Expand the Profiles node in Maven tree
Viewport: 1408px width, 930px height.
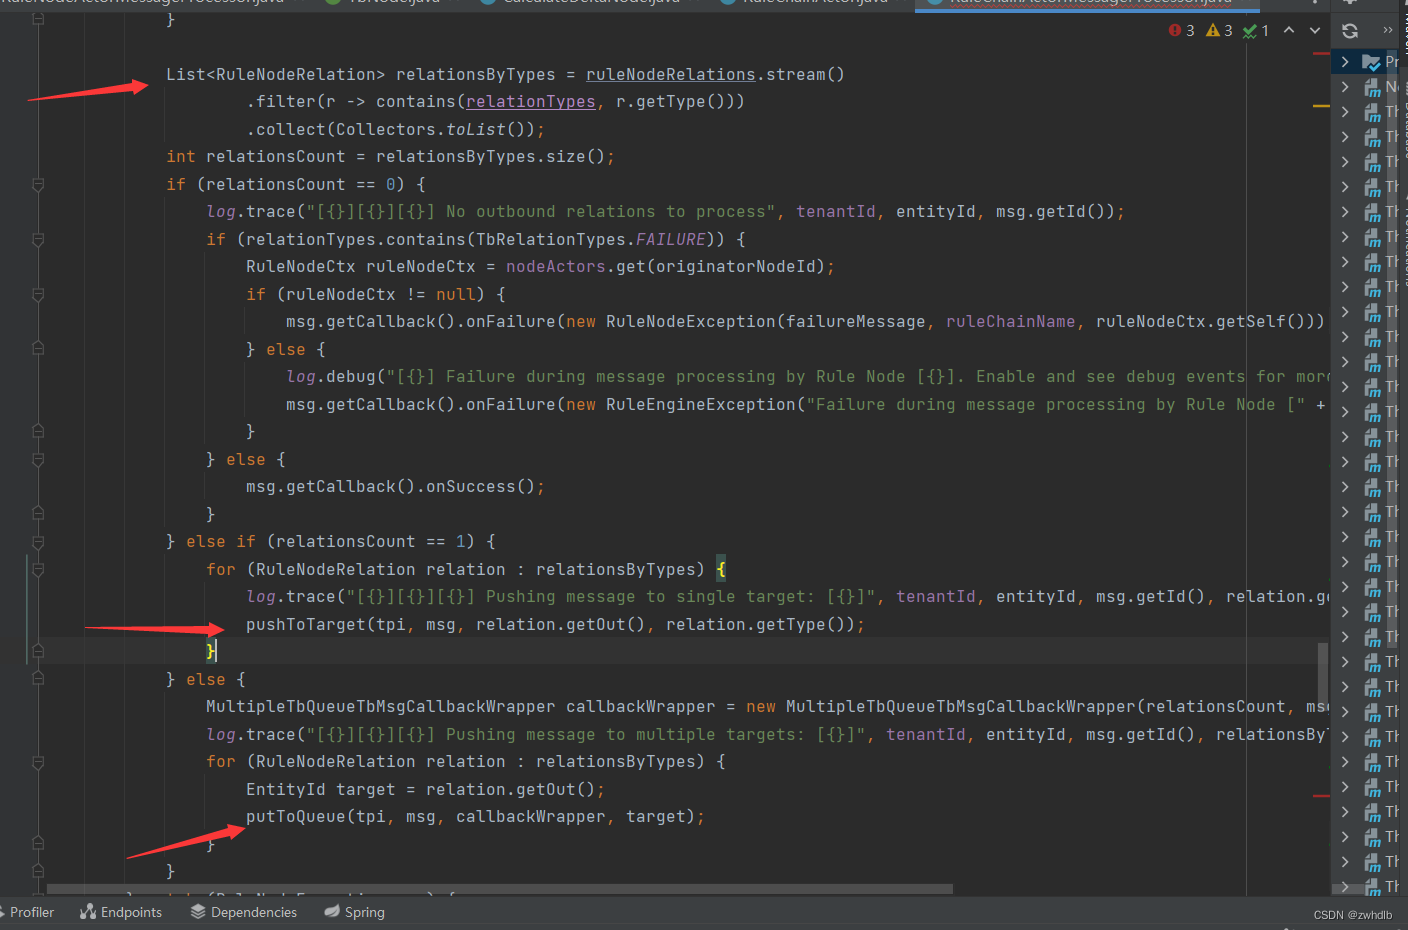pos(1345,62)
